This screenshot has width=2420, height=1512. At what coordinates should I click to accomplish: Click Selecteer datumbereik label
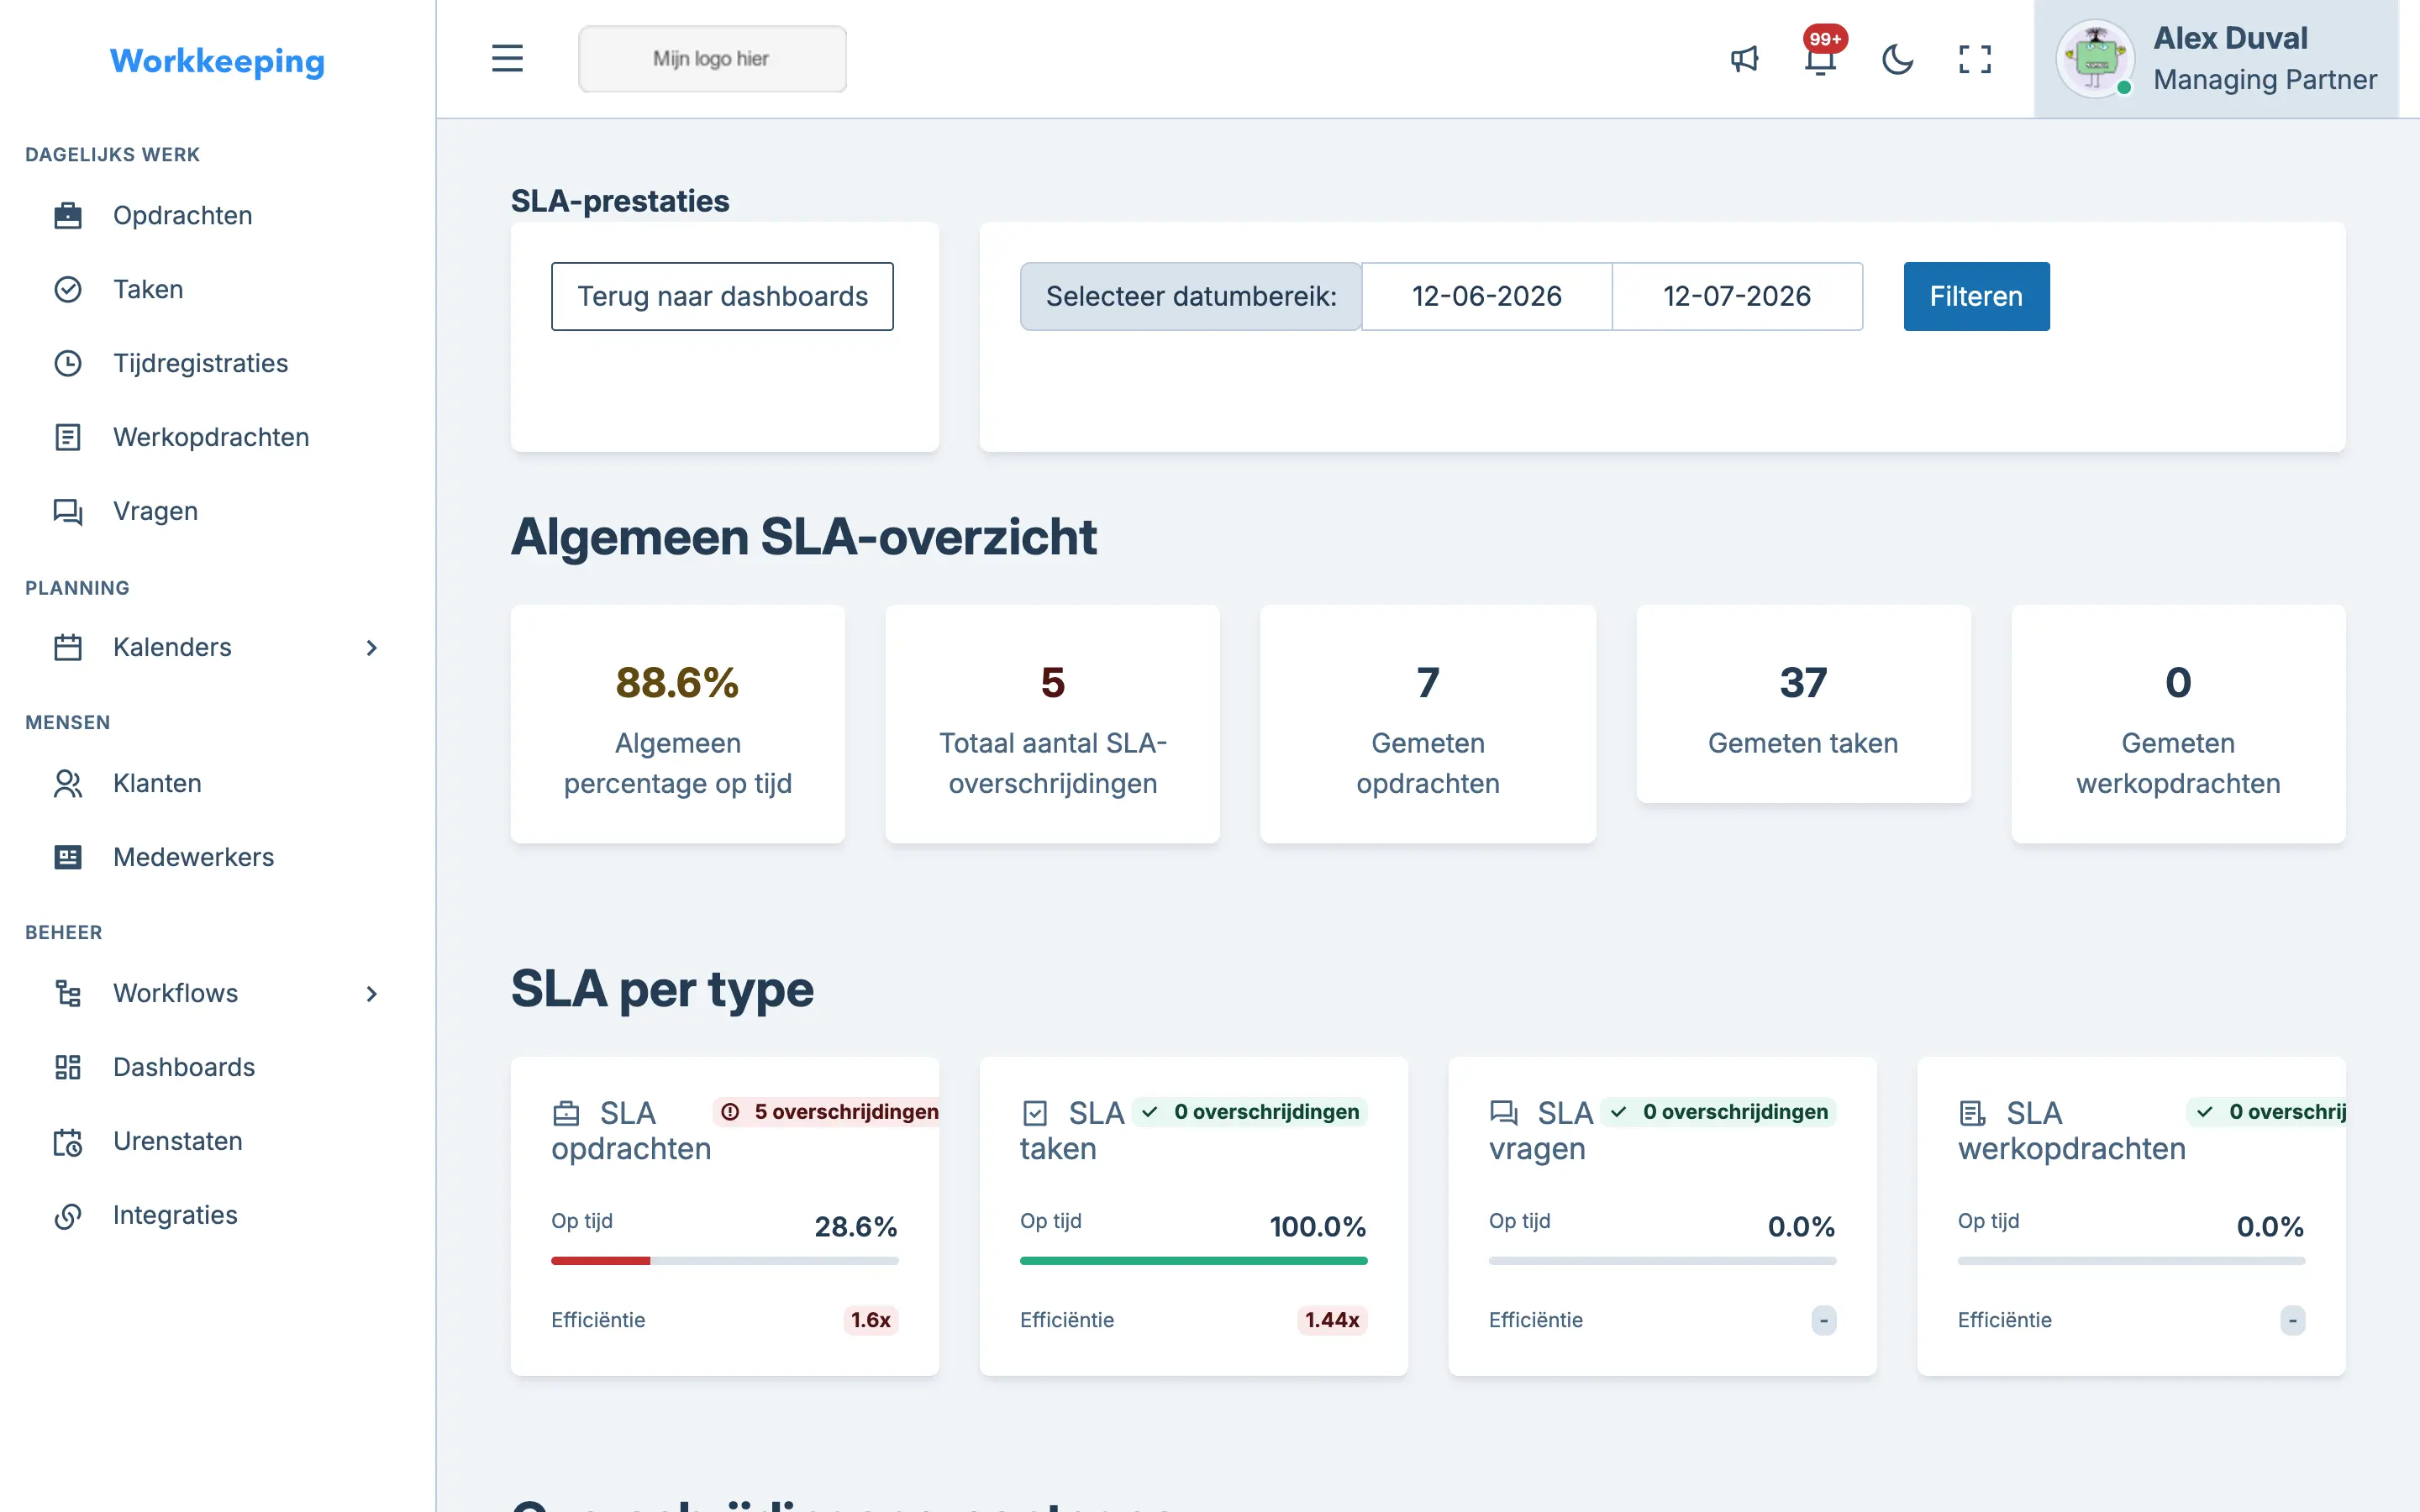pyautogui.click(x=1190, y=296)
